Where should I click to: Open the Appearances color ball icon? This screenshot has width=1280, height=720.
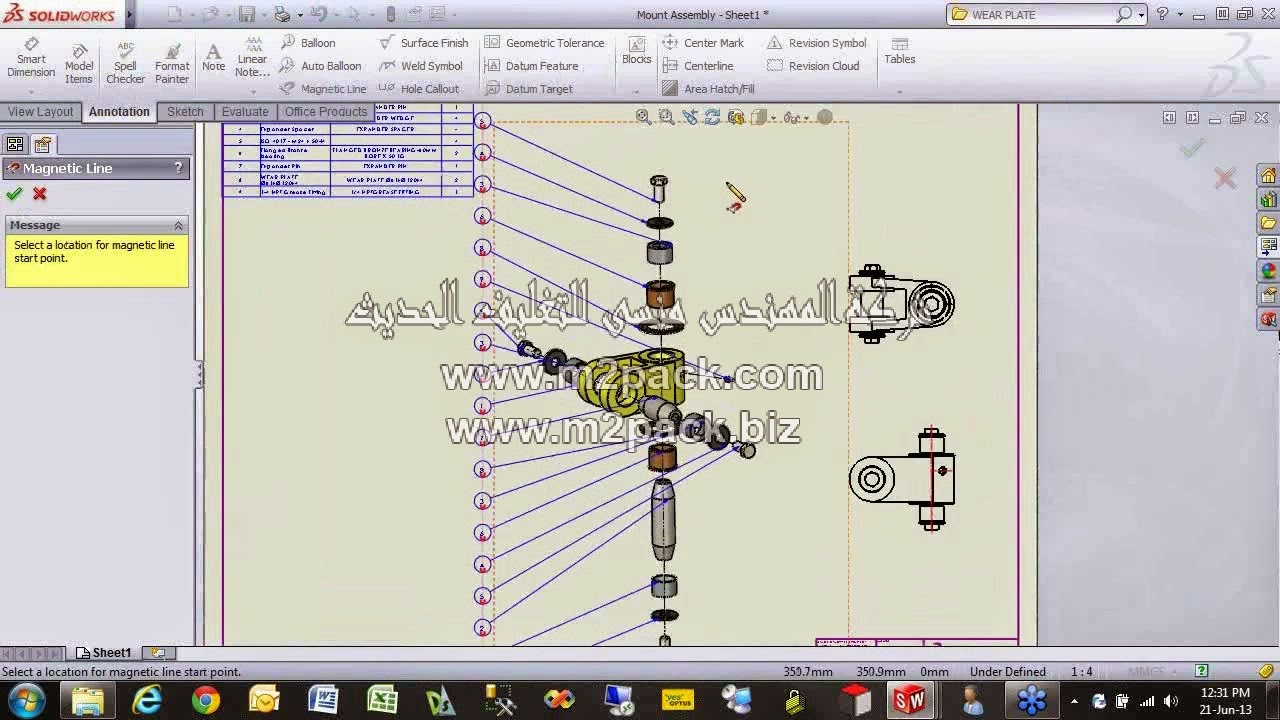[1268, 271]
